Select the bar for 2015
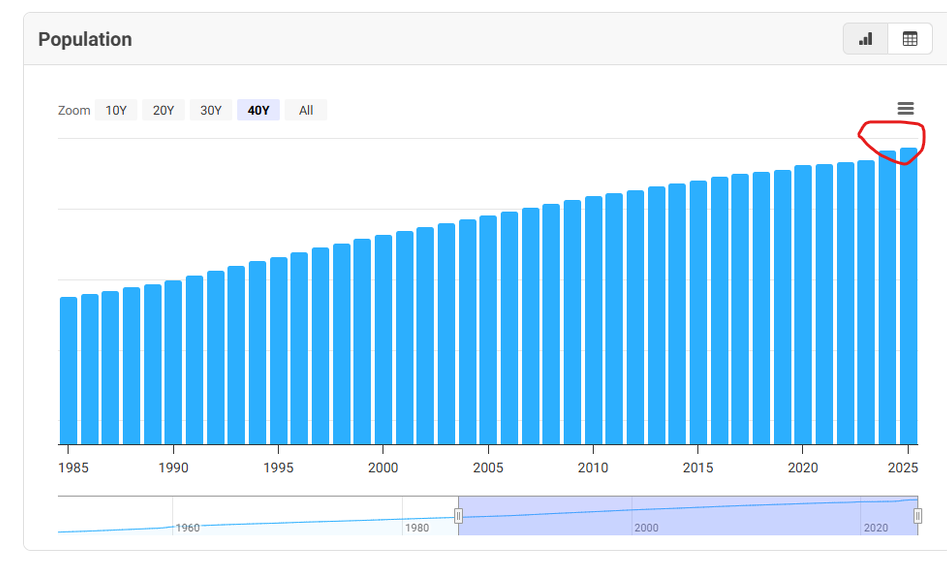Image resolution: width=947 pixels, height=562 pixels. 698,312
